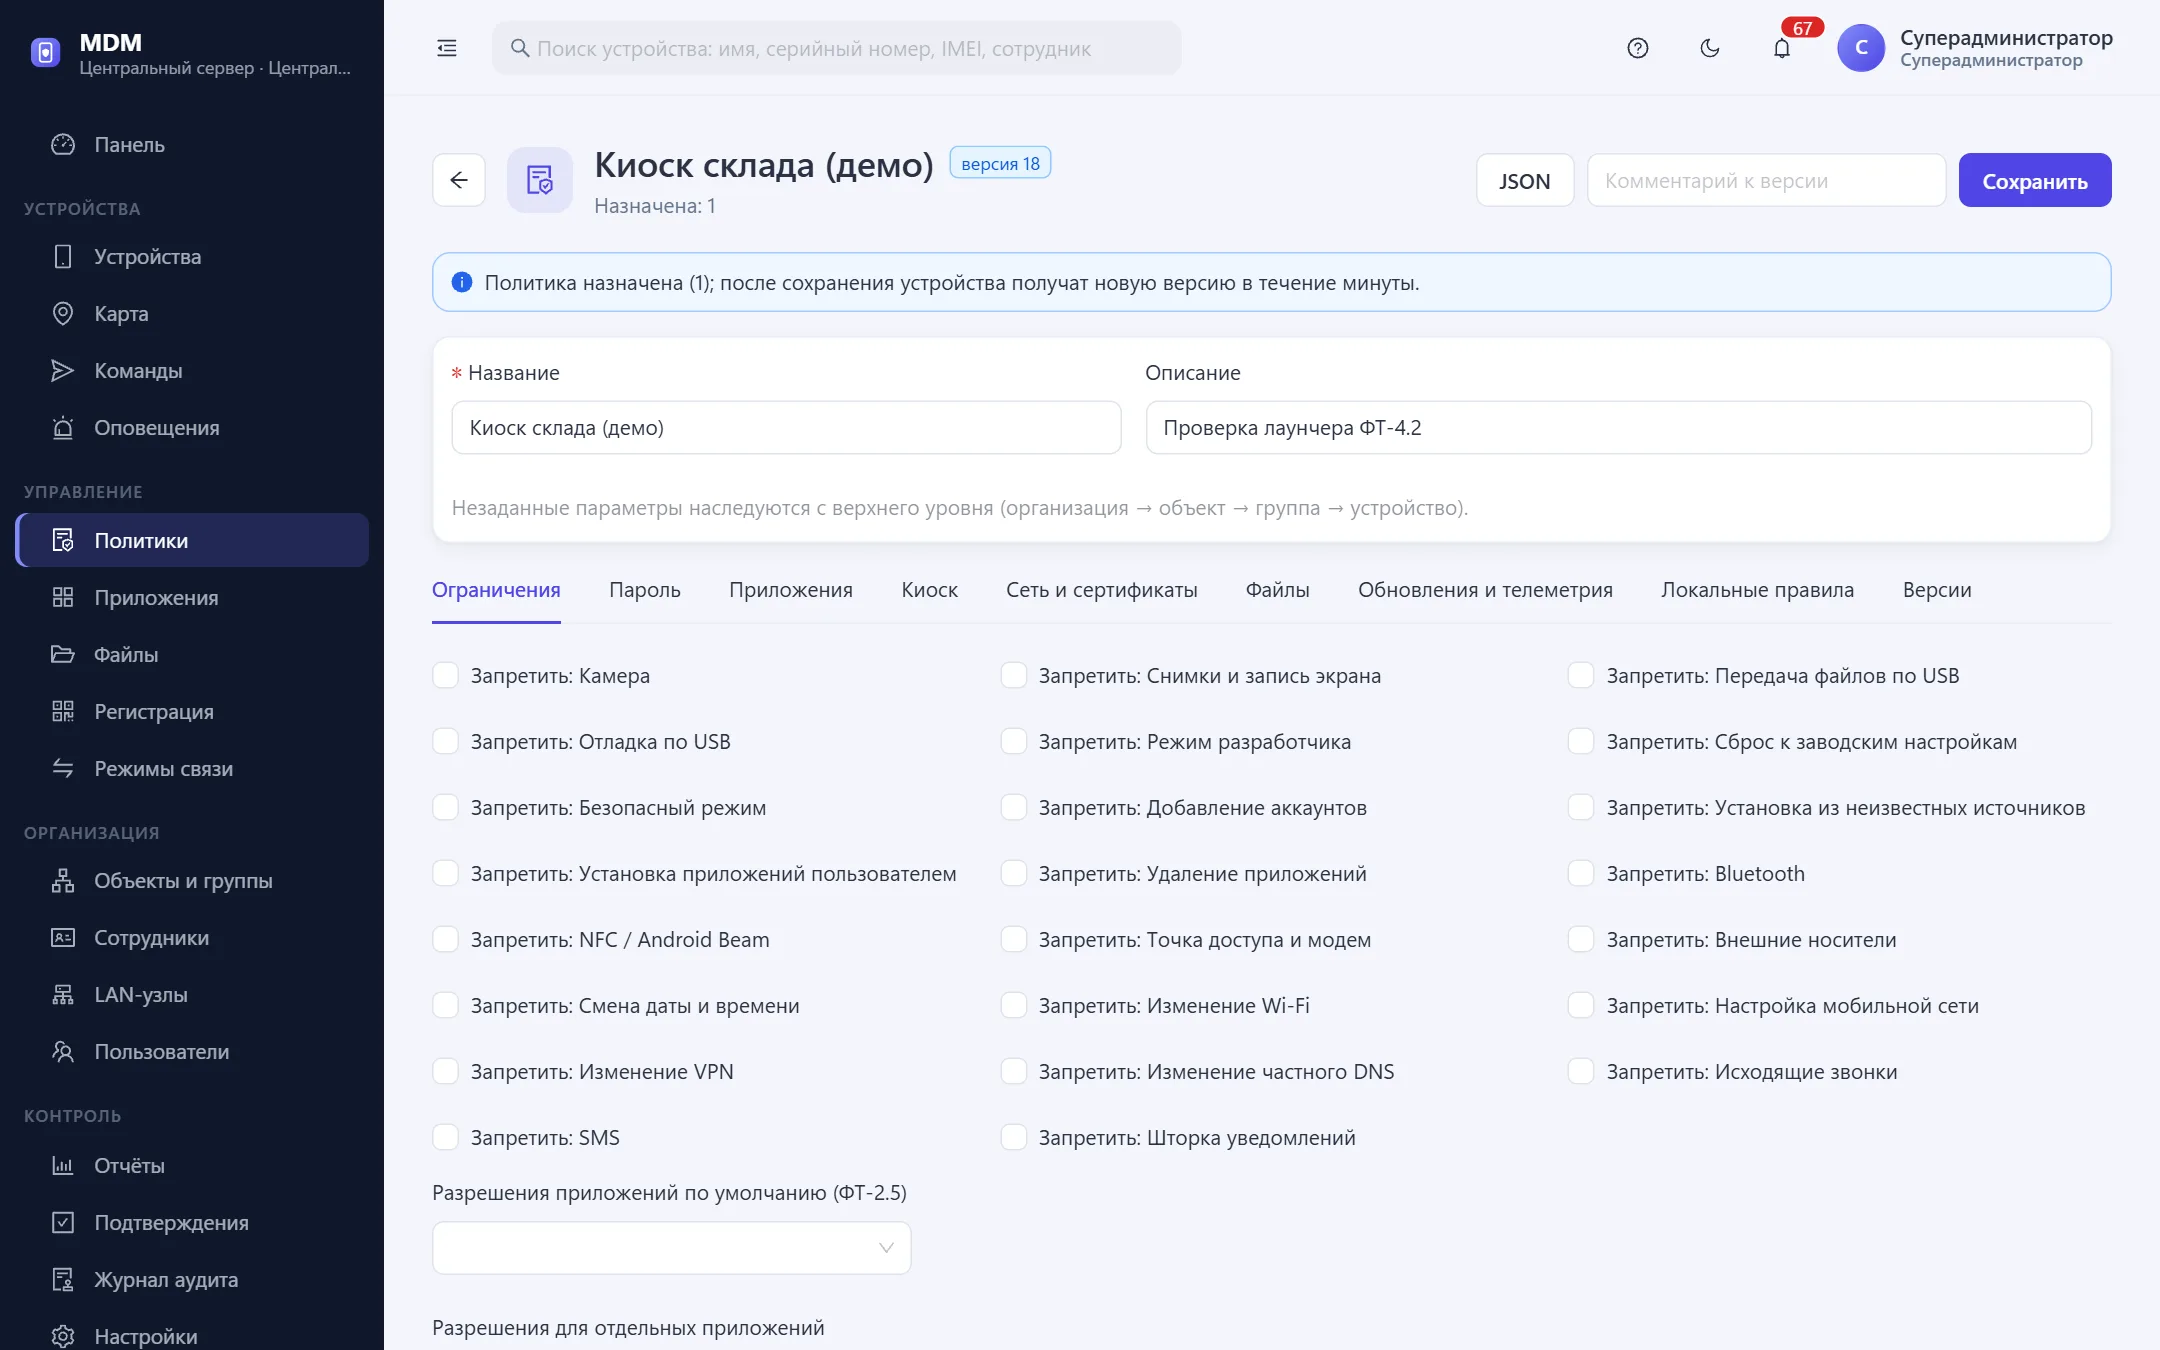Check Запретить: SMS
This screenshot has width=2160, height=1350.
pos(445,1137)
